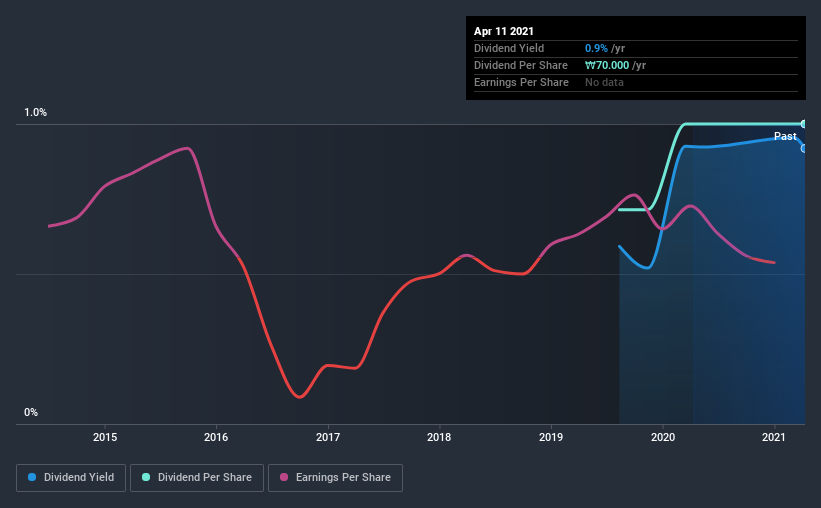Select the 2018 x-axis label

pos(439,437)
